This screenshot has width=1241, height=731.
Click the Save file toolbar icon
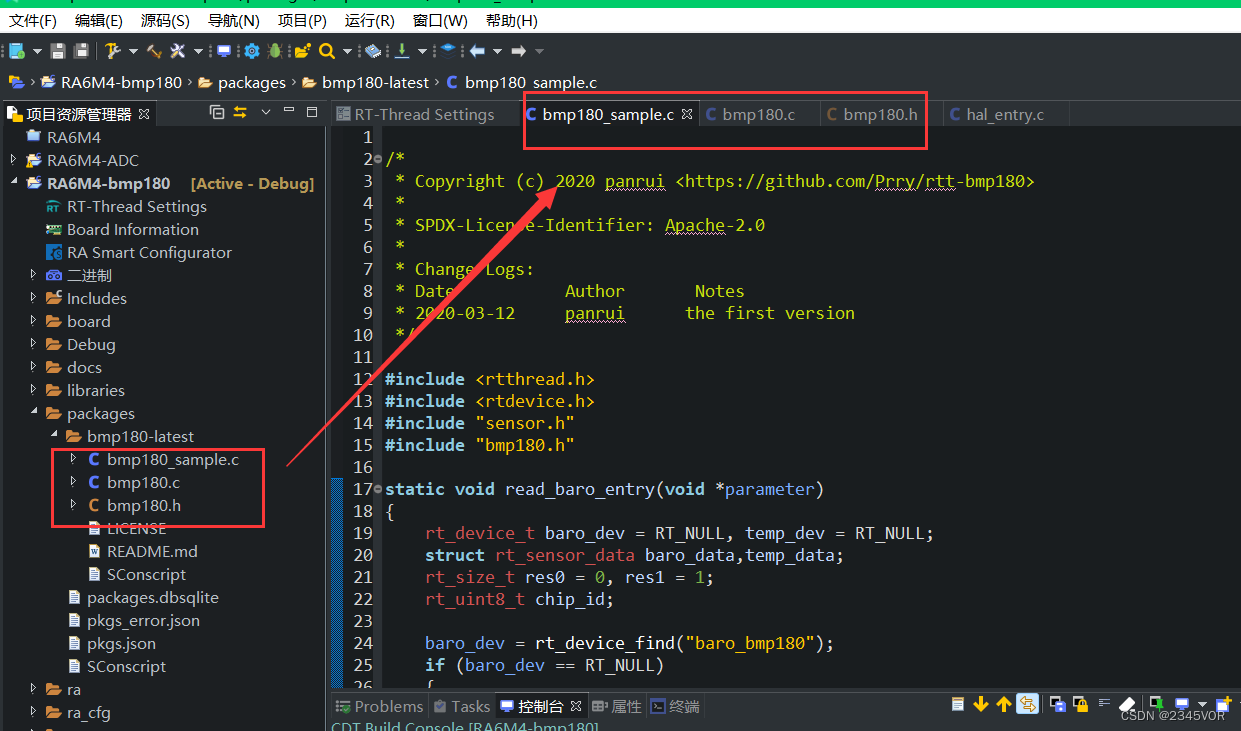click(x=58, y=51)
